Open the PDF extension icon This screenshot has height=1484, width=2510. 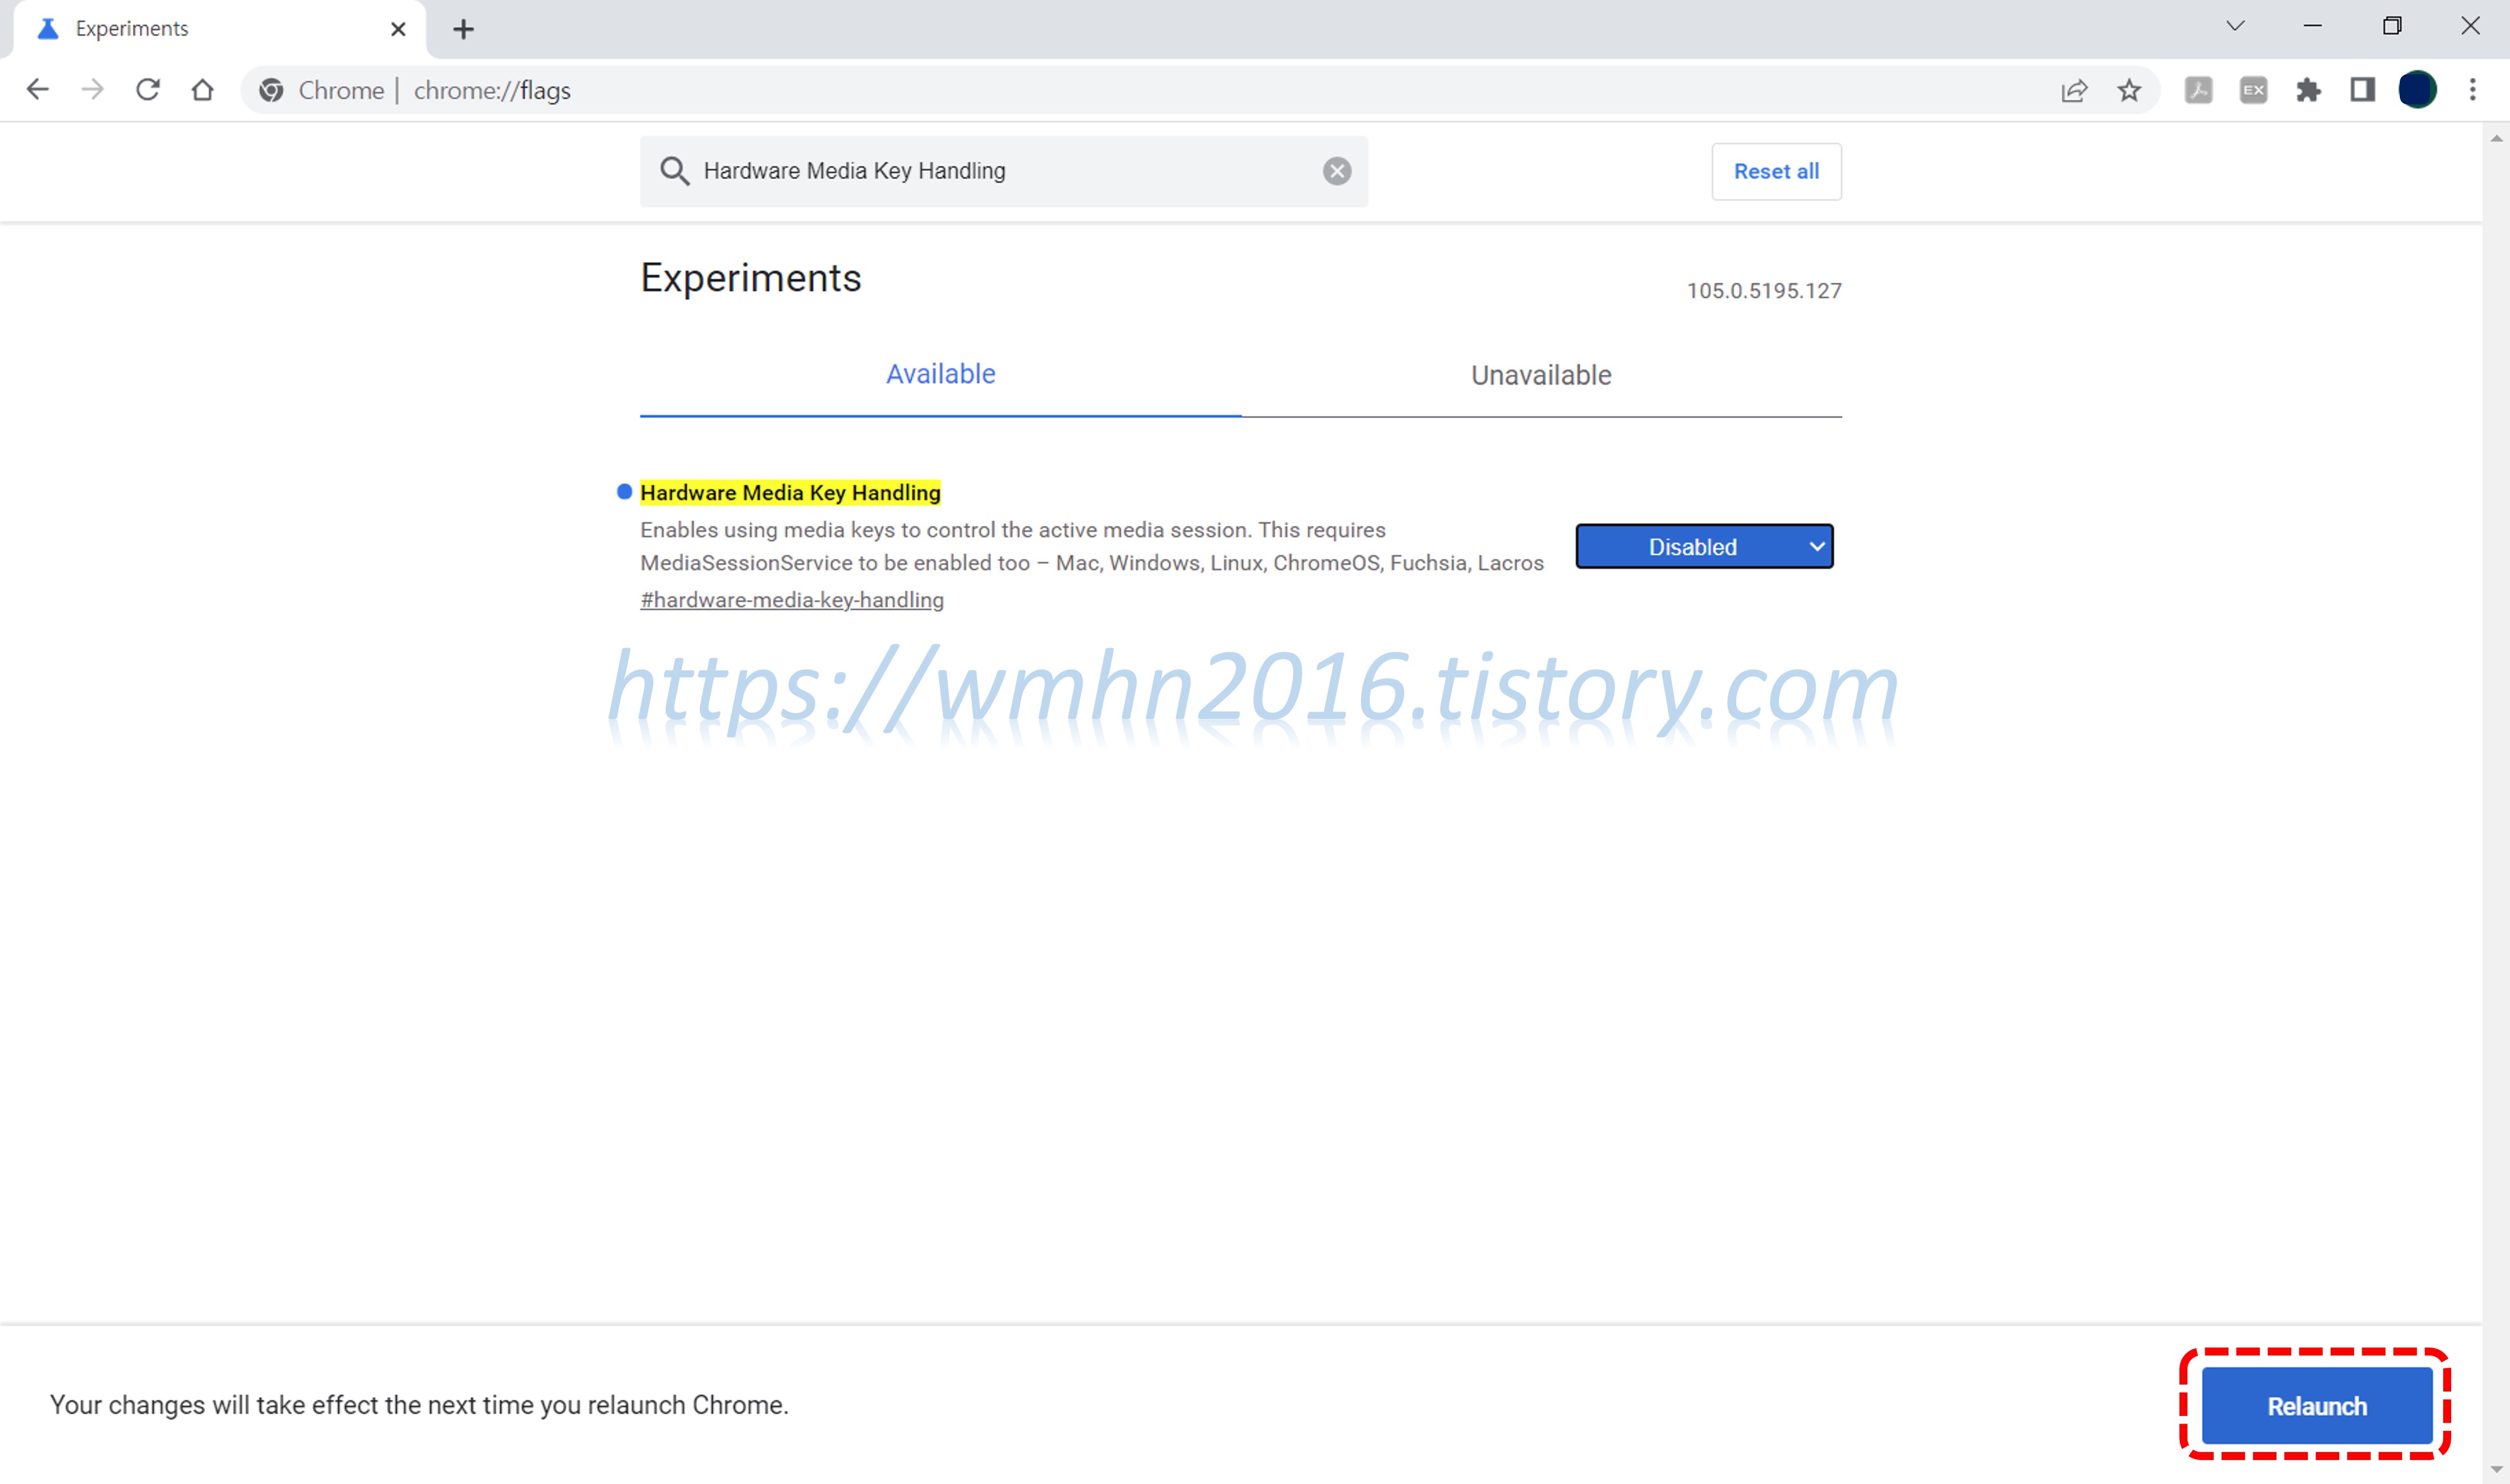pyautogui.click(x=2198, y=90)
